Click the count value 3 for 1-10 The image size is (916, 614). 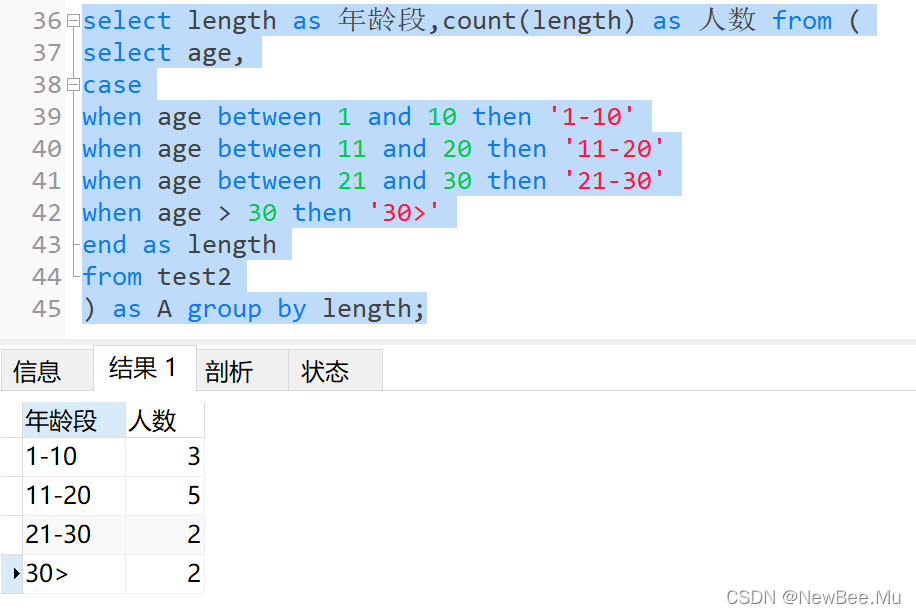[165, 456]
